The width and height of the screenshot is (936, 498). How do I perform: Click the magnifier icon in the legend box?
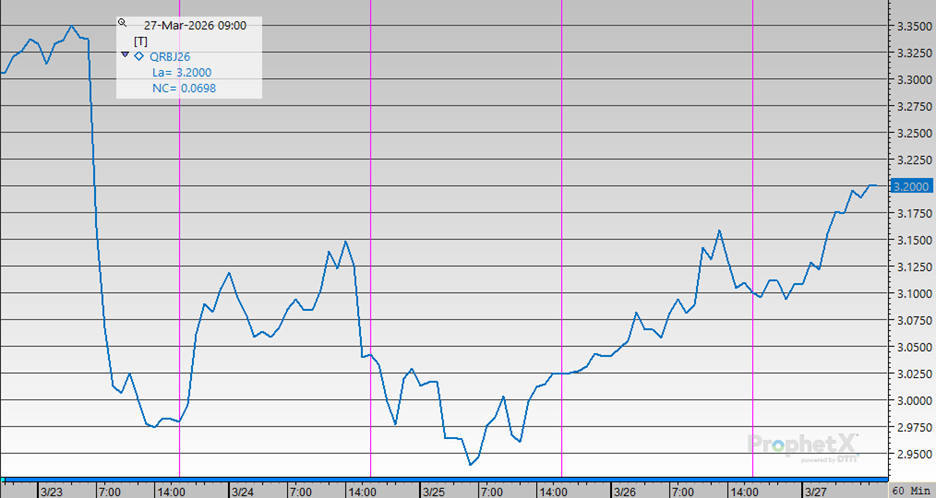click(x=122, y=22)
